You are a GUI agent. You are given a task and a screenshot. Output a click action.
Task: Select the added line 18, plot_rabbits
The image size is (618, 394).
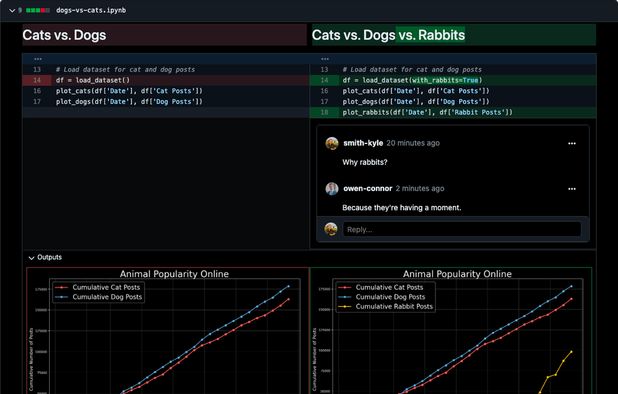pyautogui.click(x=453, y=112)
